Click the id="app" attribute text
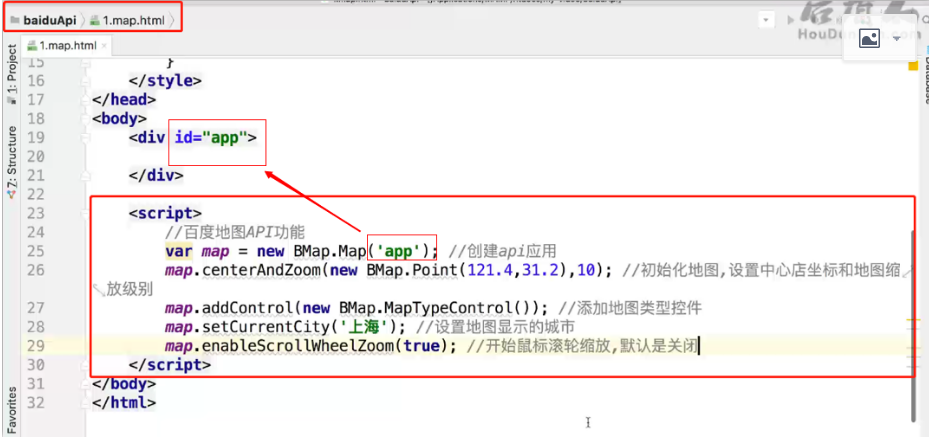This screenshot has width=929, height=440. 211,137
